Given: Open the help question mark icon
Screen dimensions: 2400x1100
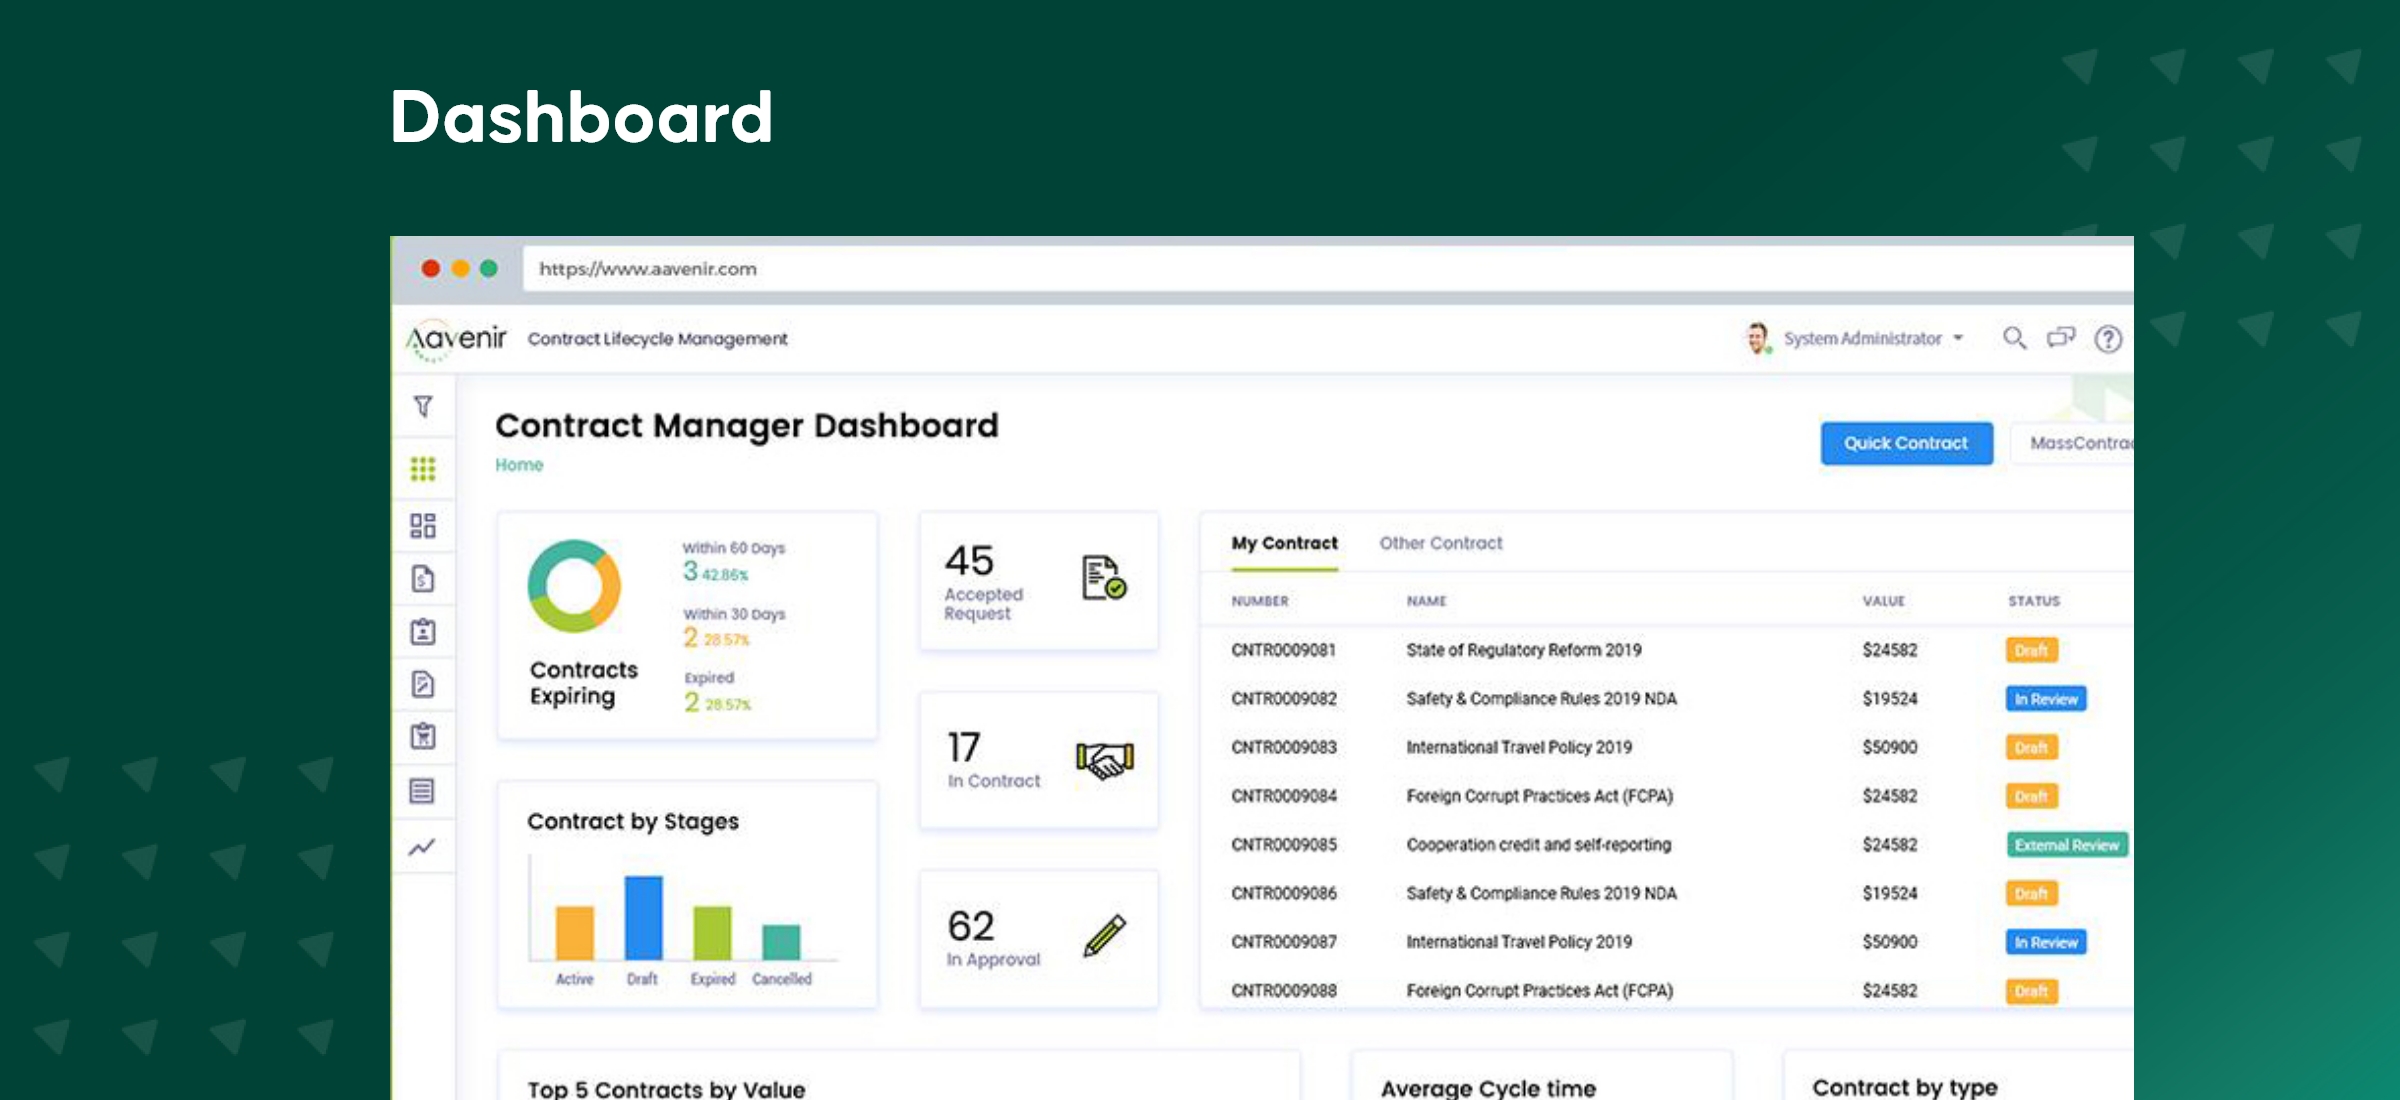Looking at the screenshot, I should pyautogui.click(x=2108, y=339).
